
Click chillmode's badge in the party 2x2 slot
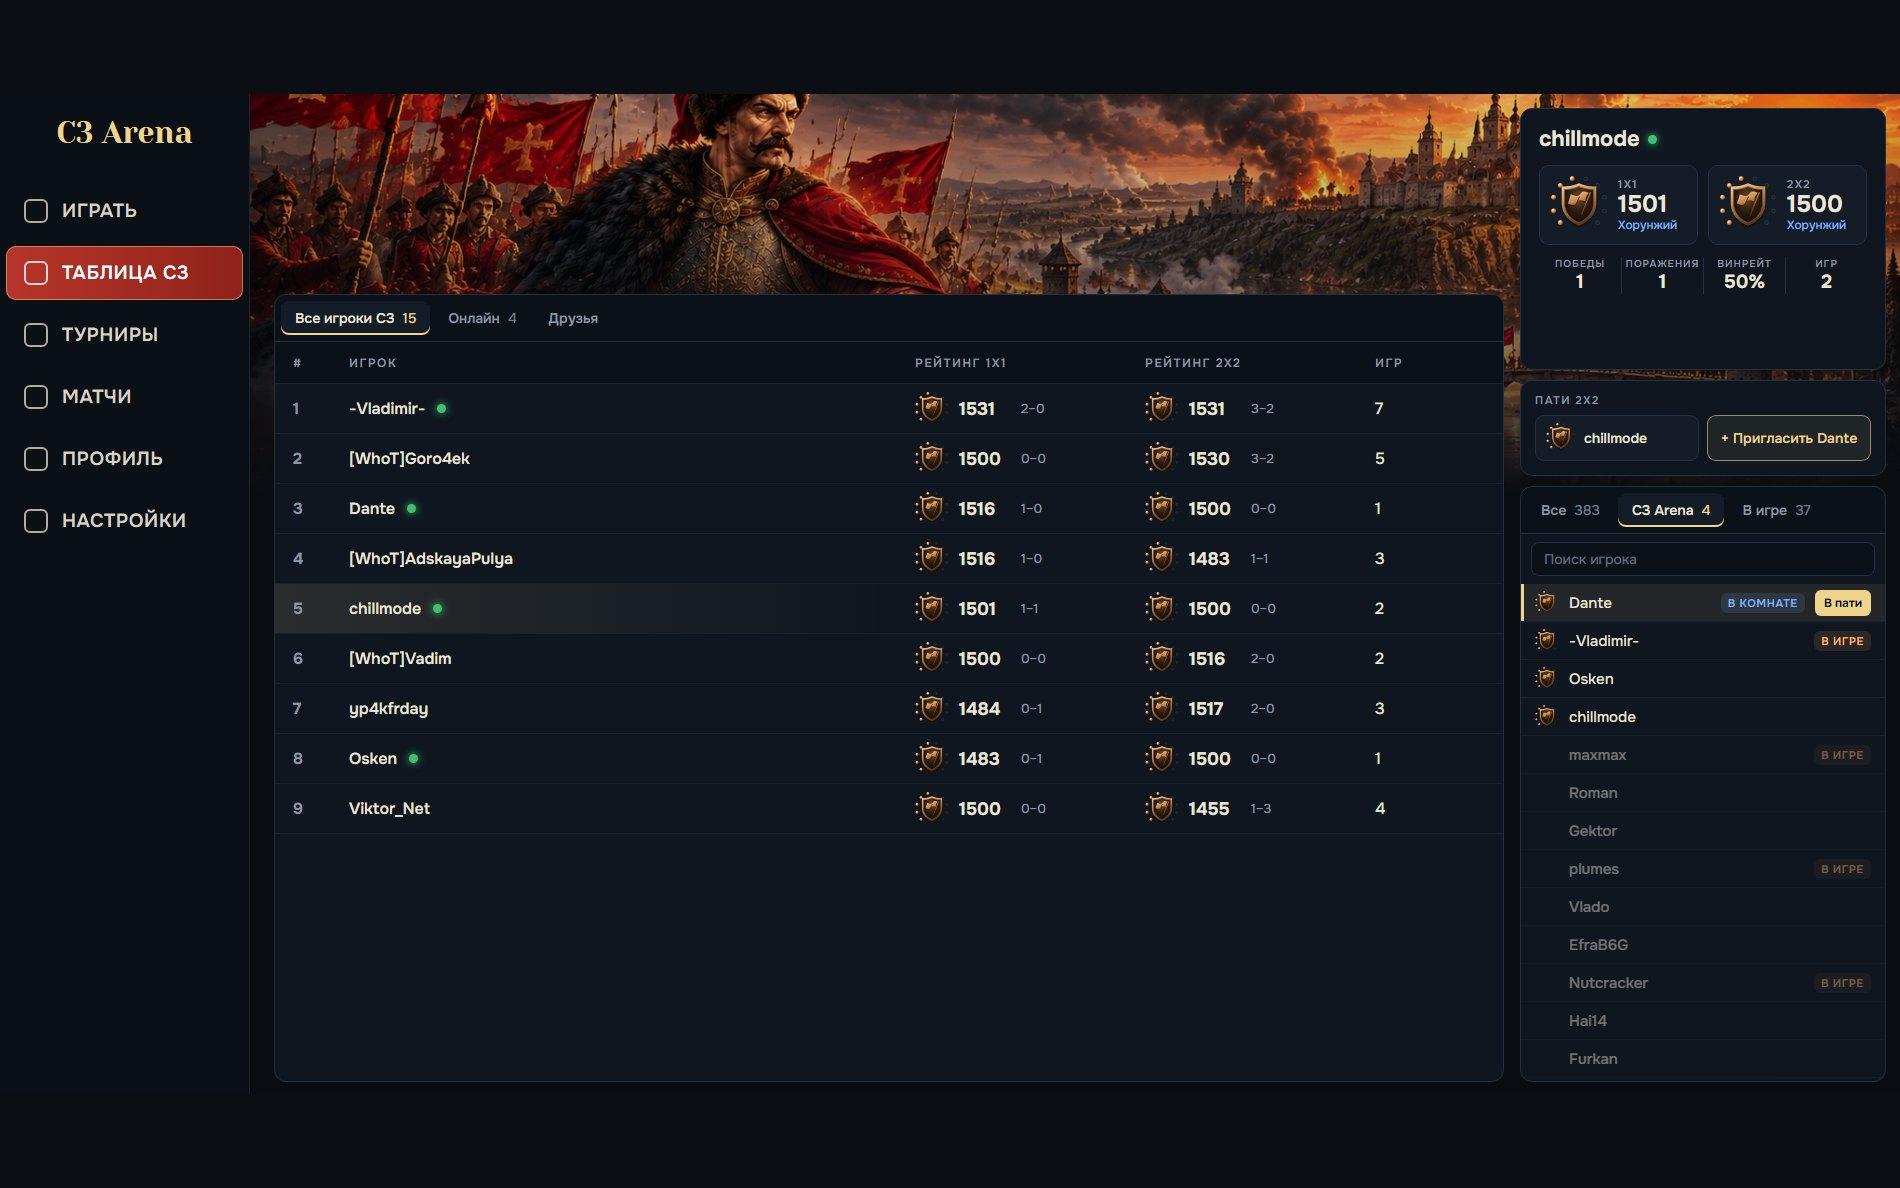click(x=1558, y=437)
